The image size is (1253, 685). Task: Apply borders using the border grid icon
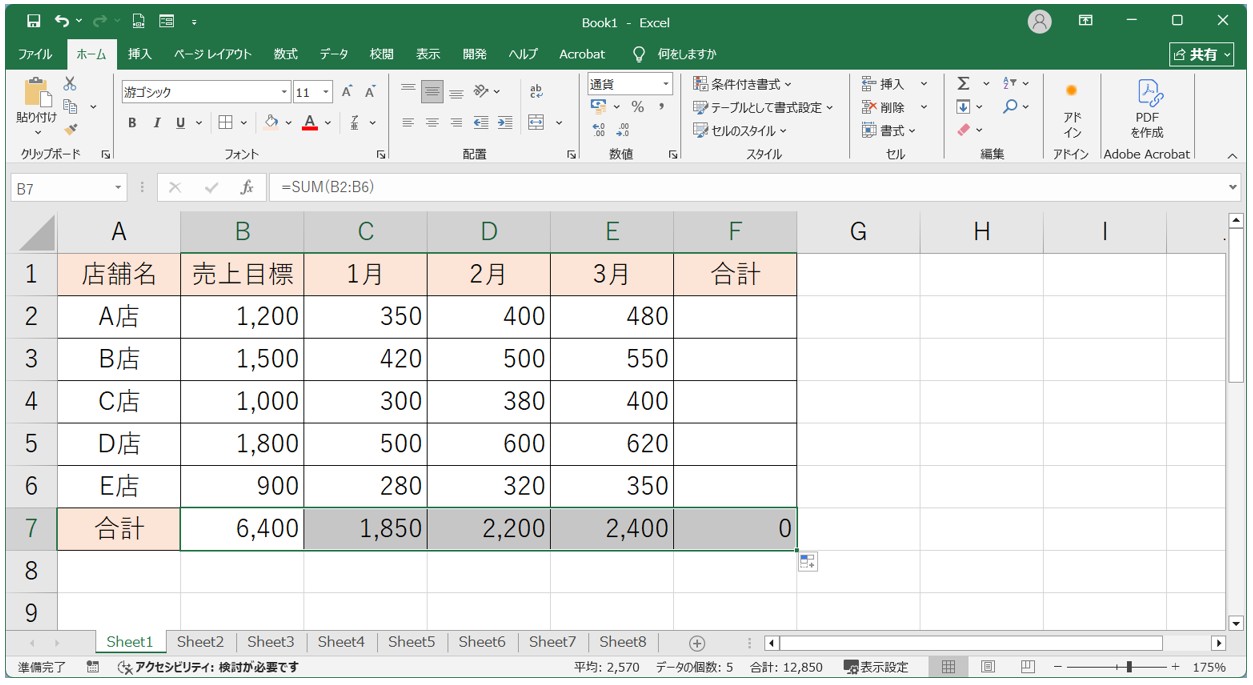click(x=225, y=122)
